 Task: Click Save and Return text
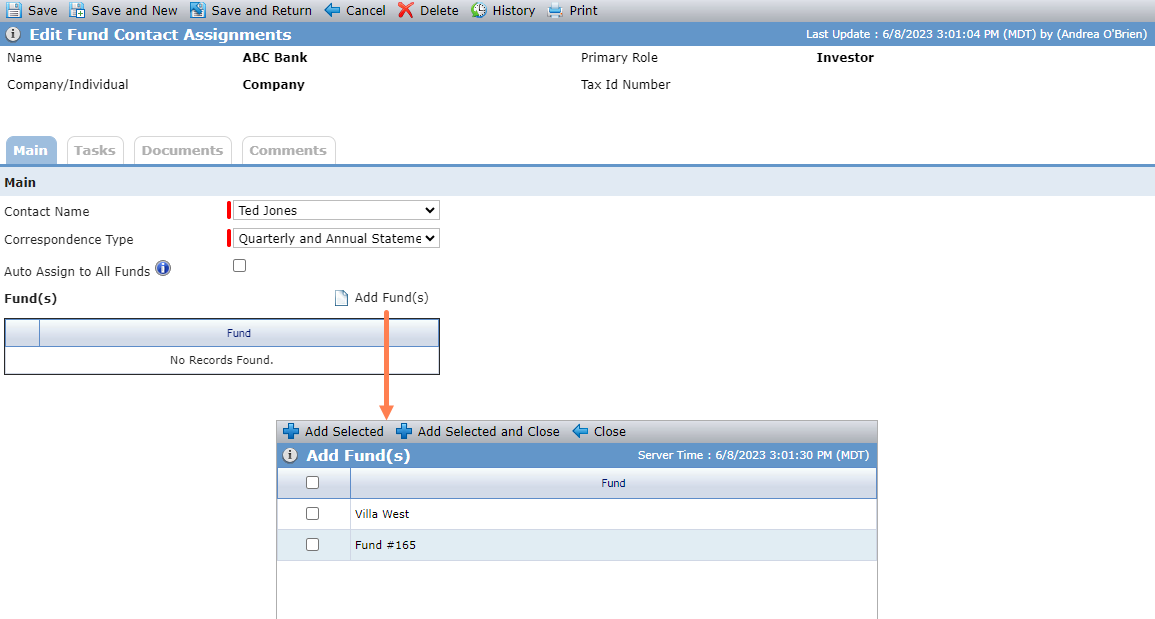click(x=261, y=10)
